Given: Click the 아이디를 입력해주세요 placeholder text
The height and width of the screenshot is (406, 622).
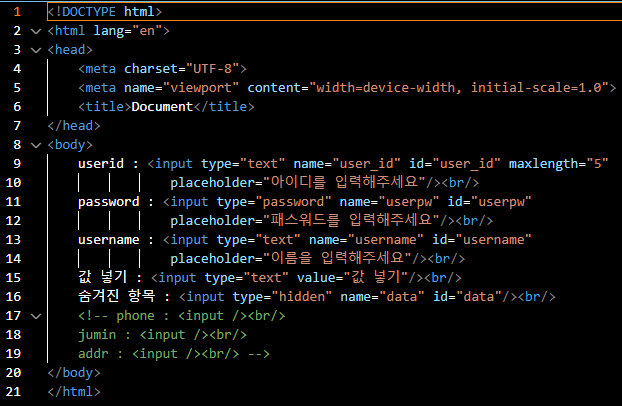Looking at the screenshot, I should coord(344,183).
